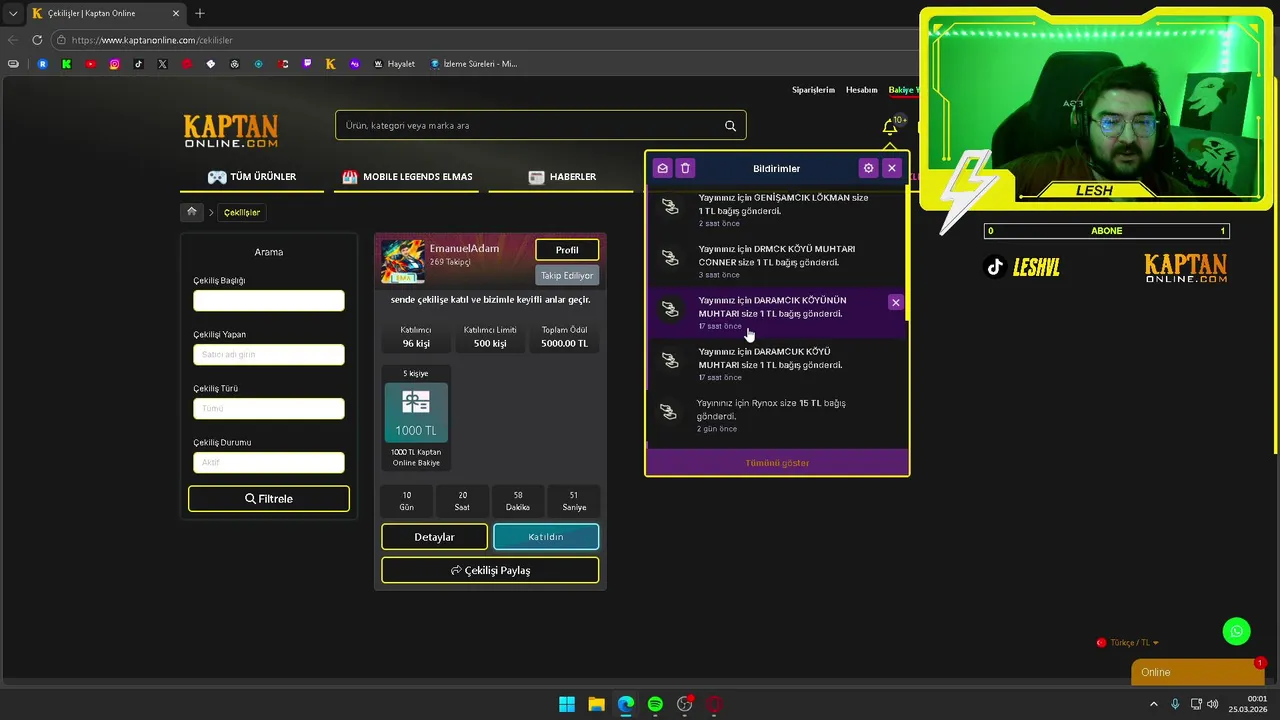Open the red Opera GX taskbar icon
The image size is (1280, 720).
[x=714, y=704]
